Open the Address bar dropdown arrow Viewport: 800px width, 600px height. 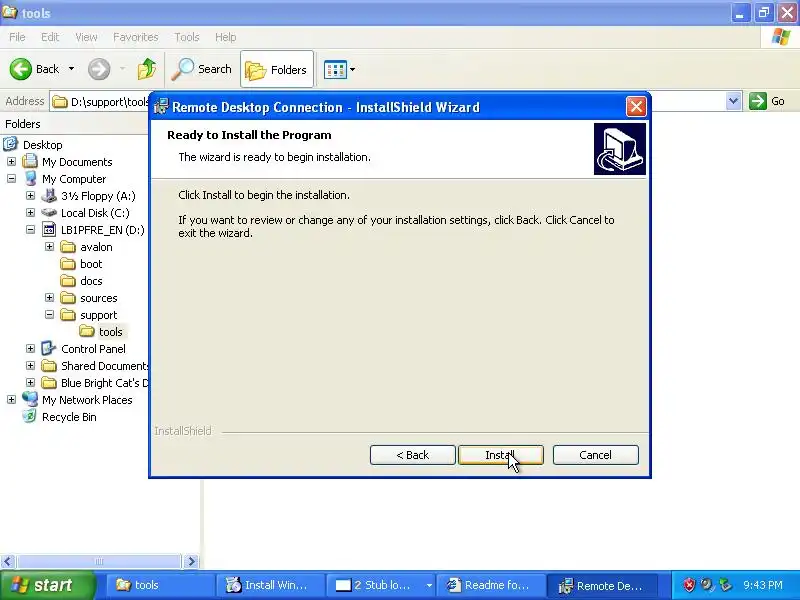[x=733, y=101]
